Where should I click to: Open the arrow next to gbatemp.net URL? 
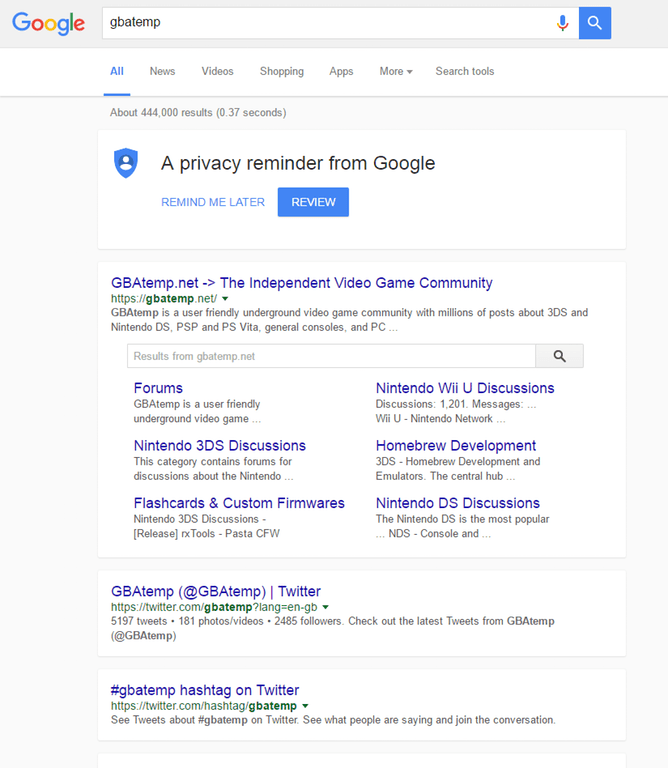[225, 299]
